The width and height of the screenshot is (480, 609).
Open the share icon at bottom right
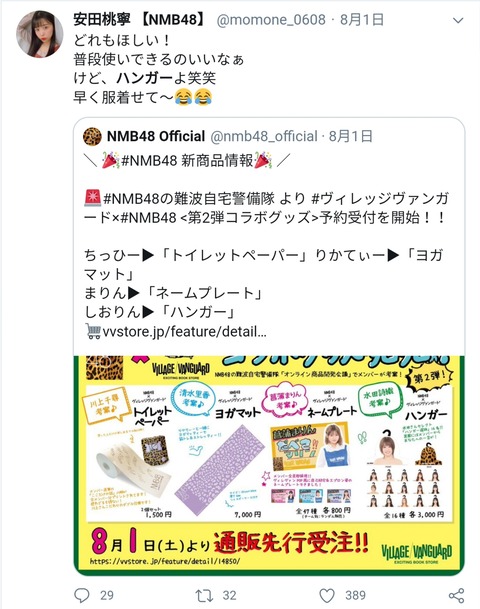456,595
